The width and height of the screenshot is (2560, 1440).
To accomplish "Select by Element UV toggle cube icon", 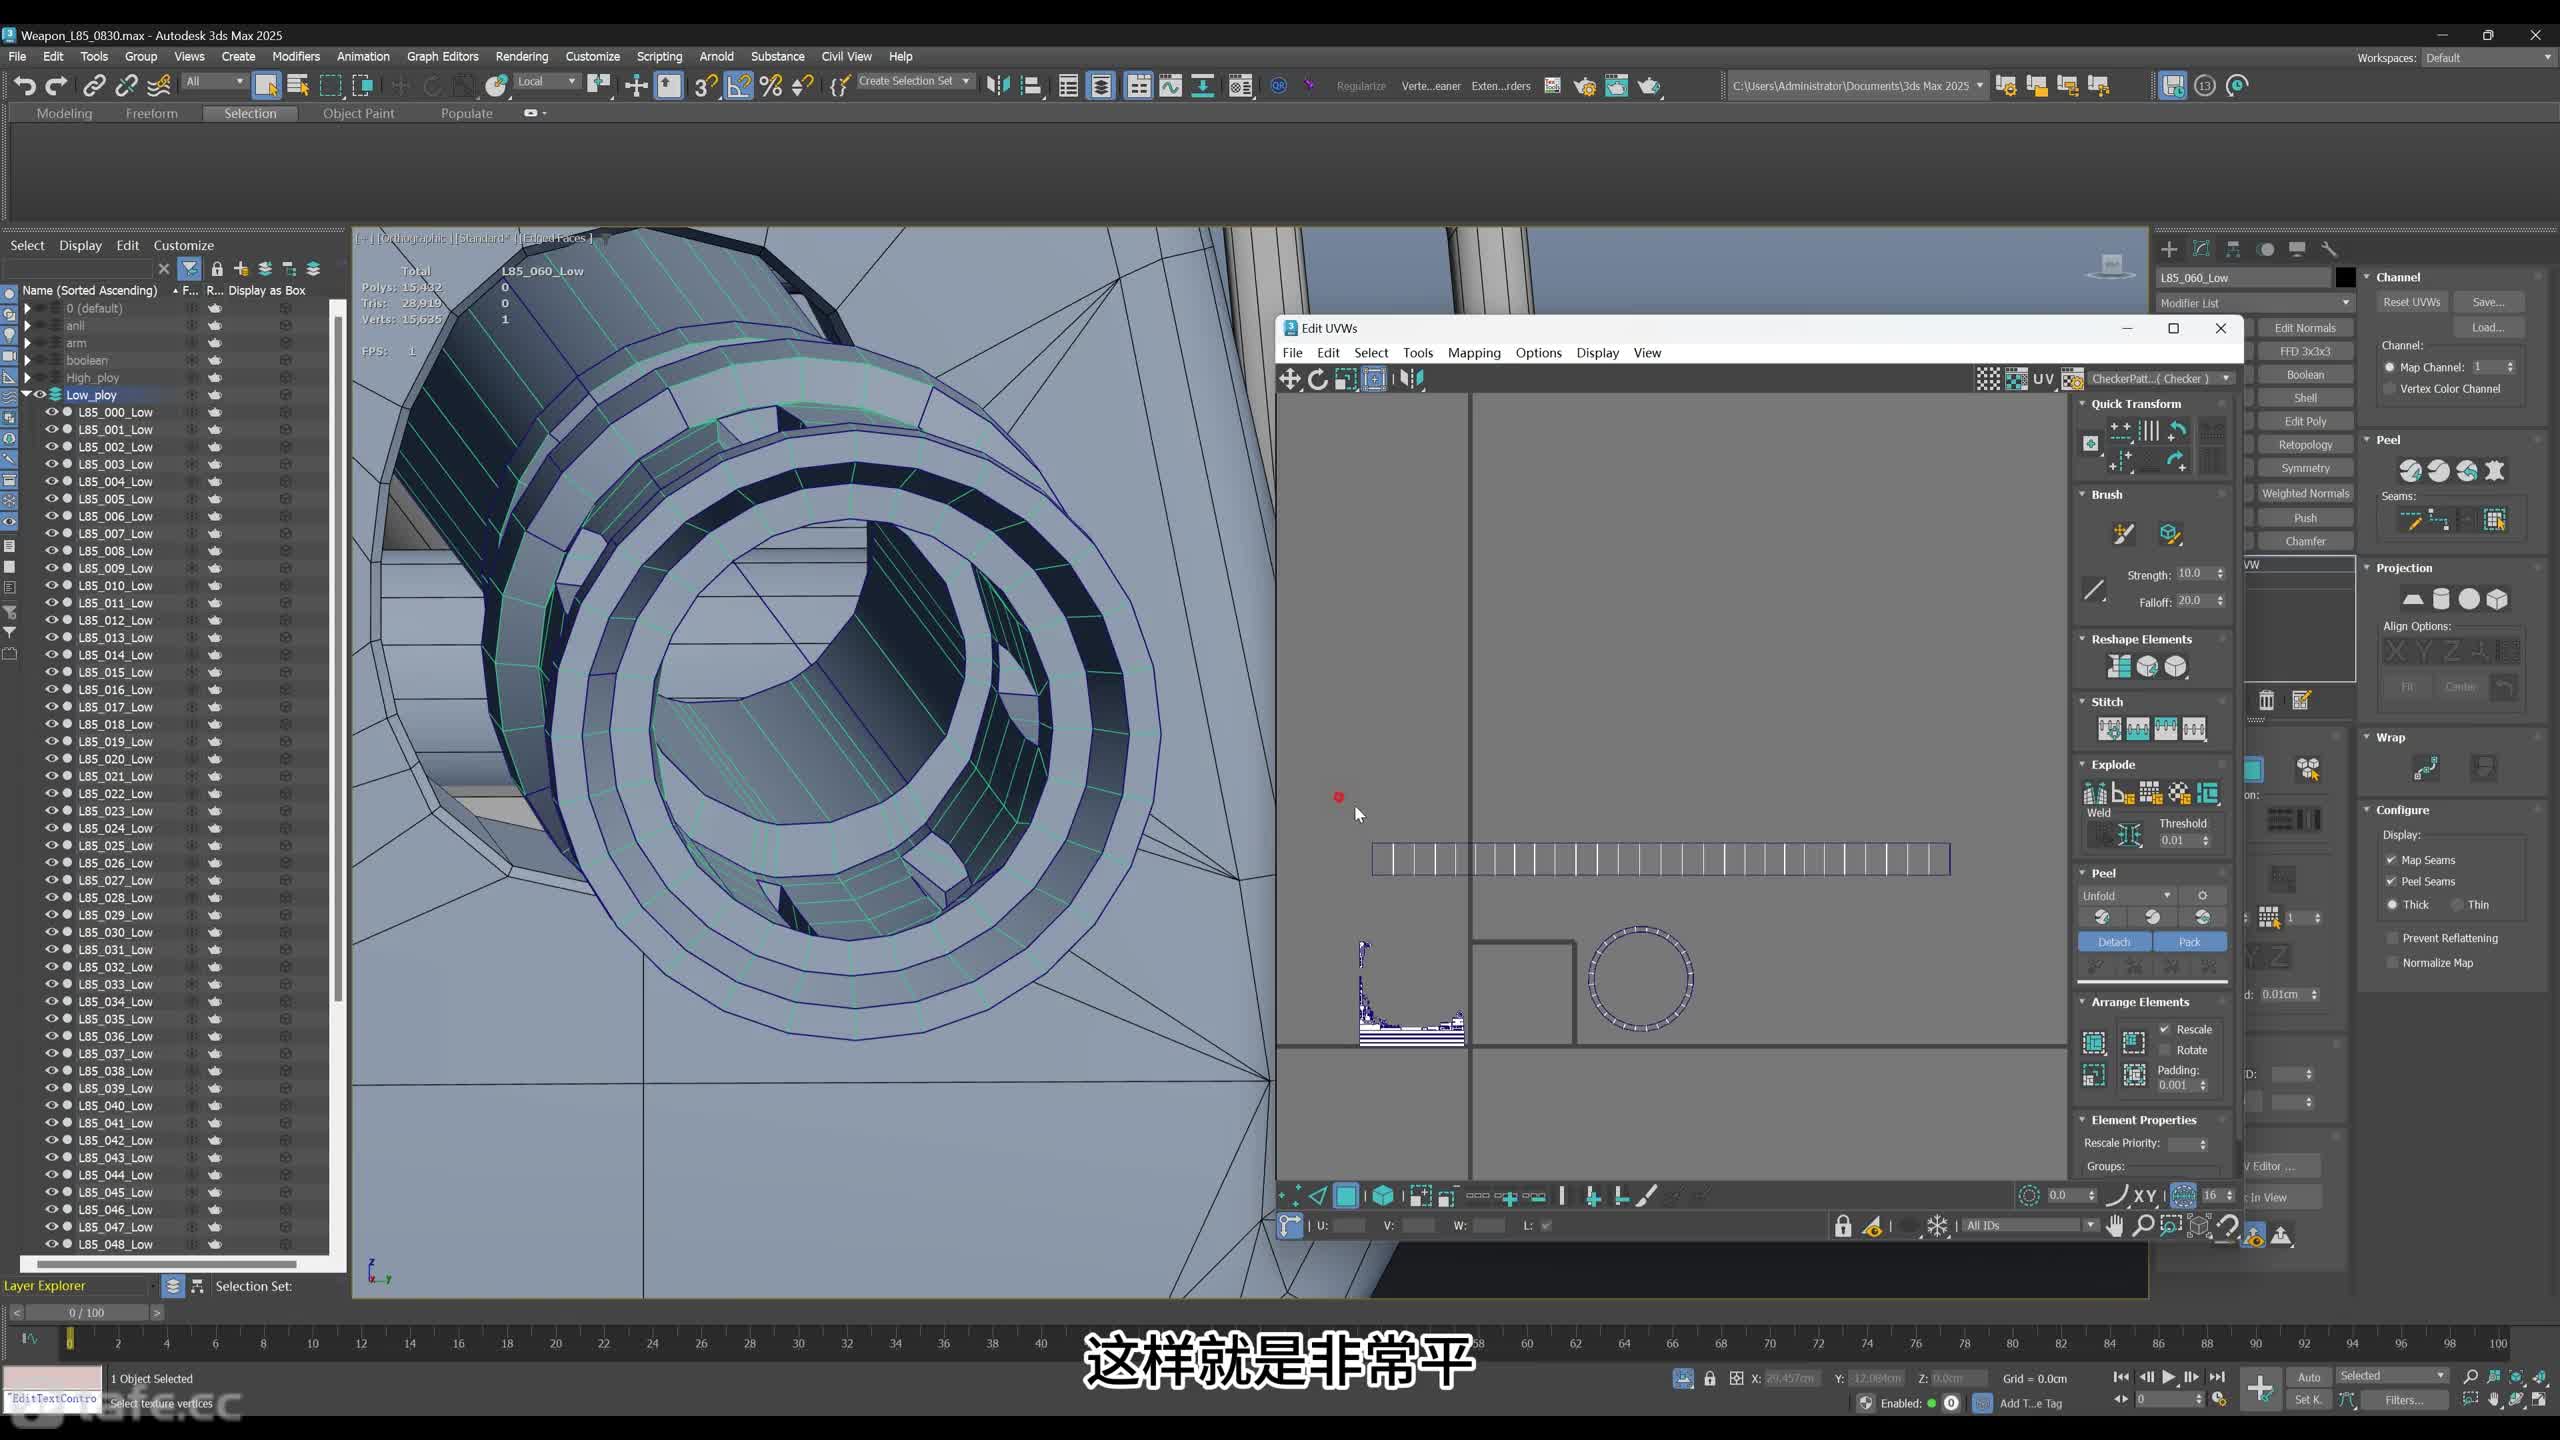I will (x=1383, y=1196).
